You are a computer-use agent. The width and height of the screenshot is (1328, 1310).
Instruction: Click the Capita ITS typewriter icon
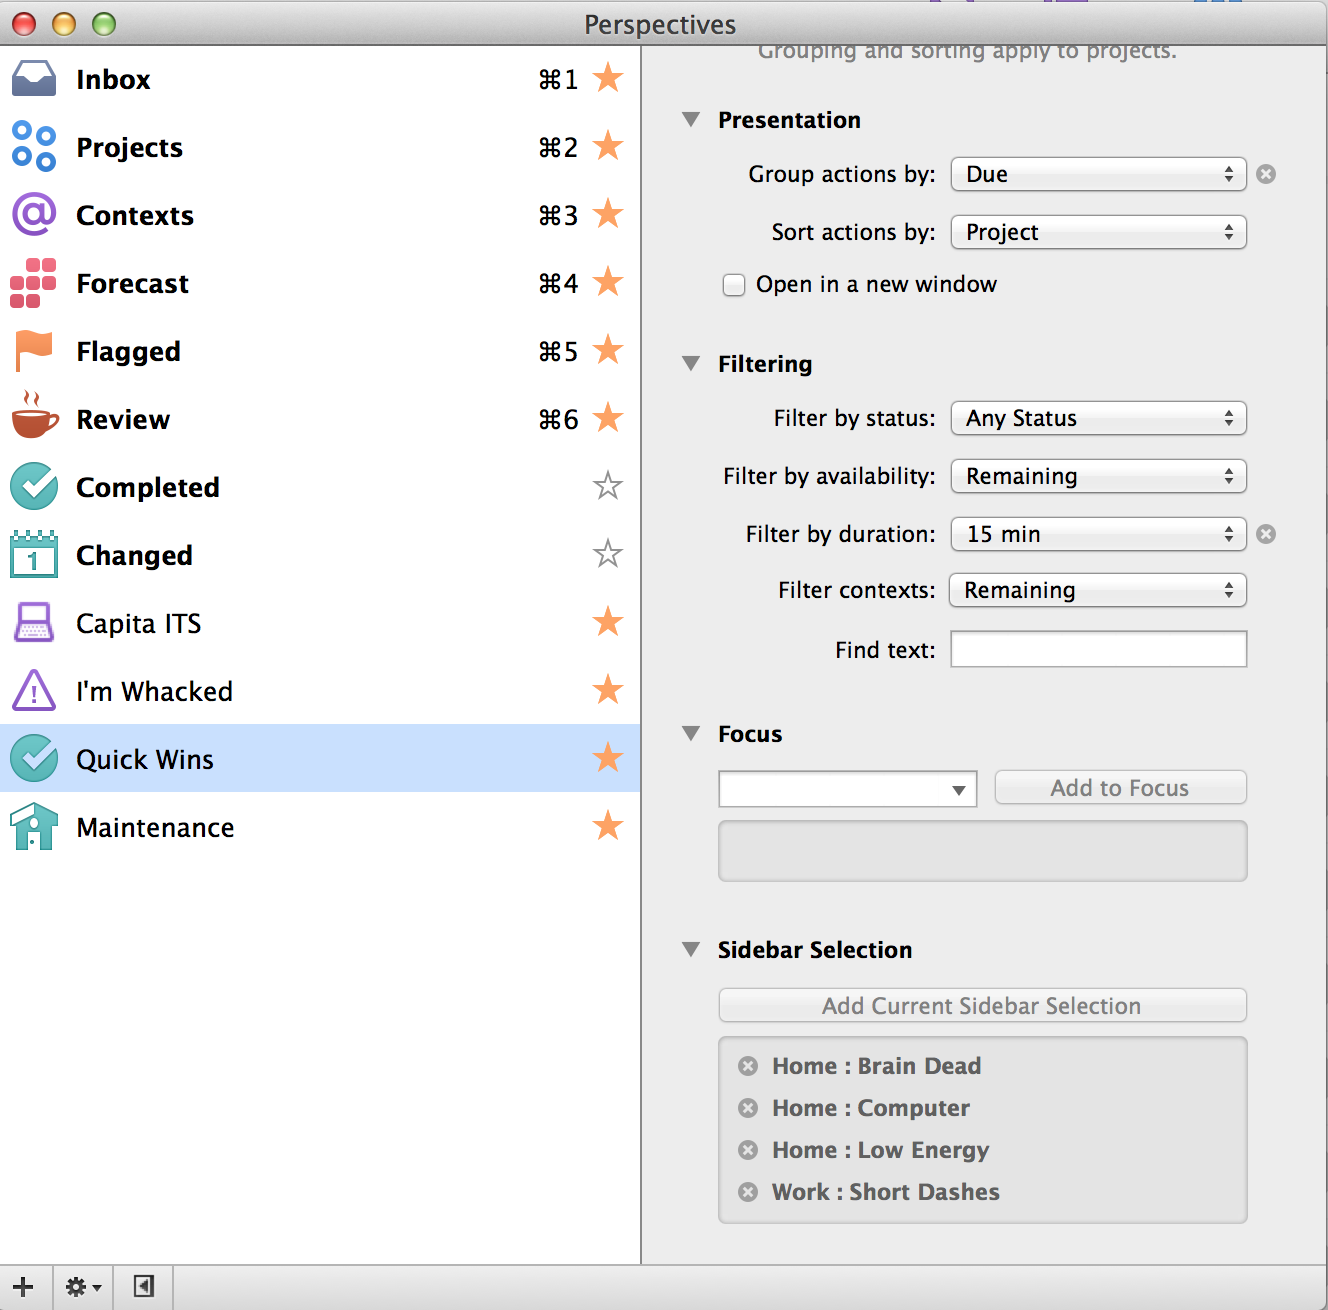pos(34,623)
